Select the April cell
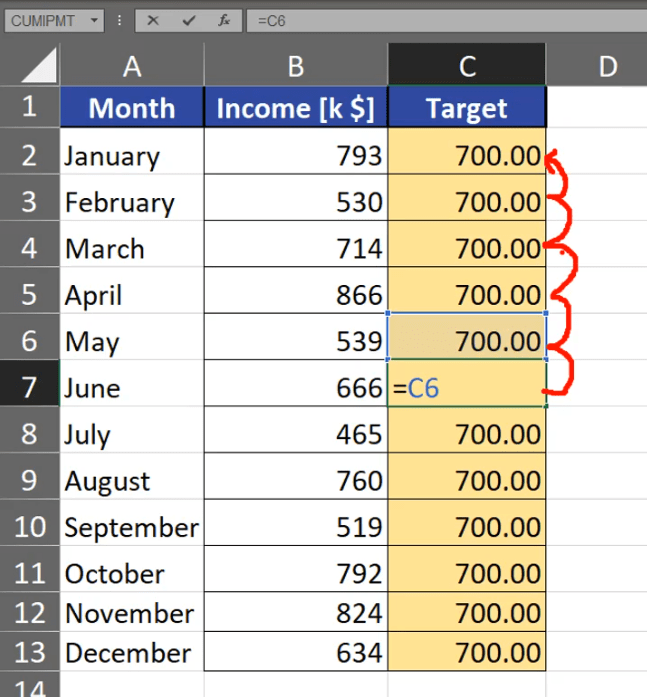The height and width of the screenshot is (697, 647). 132,290
